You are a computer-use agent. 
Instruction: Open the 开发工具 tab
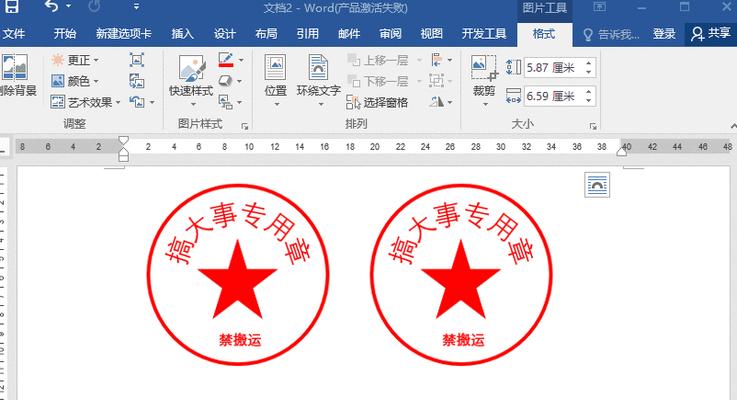484,34
